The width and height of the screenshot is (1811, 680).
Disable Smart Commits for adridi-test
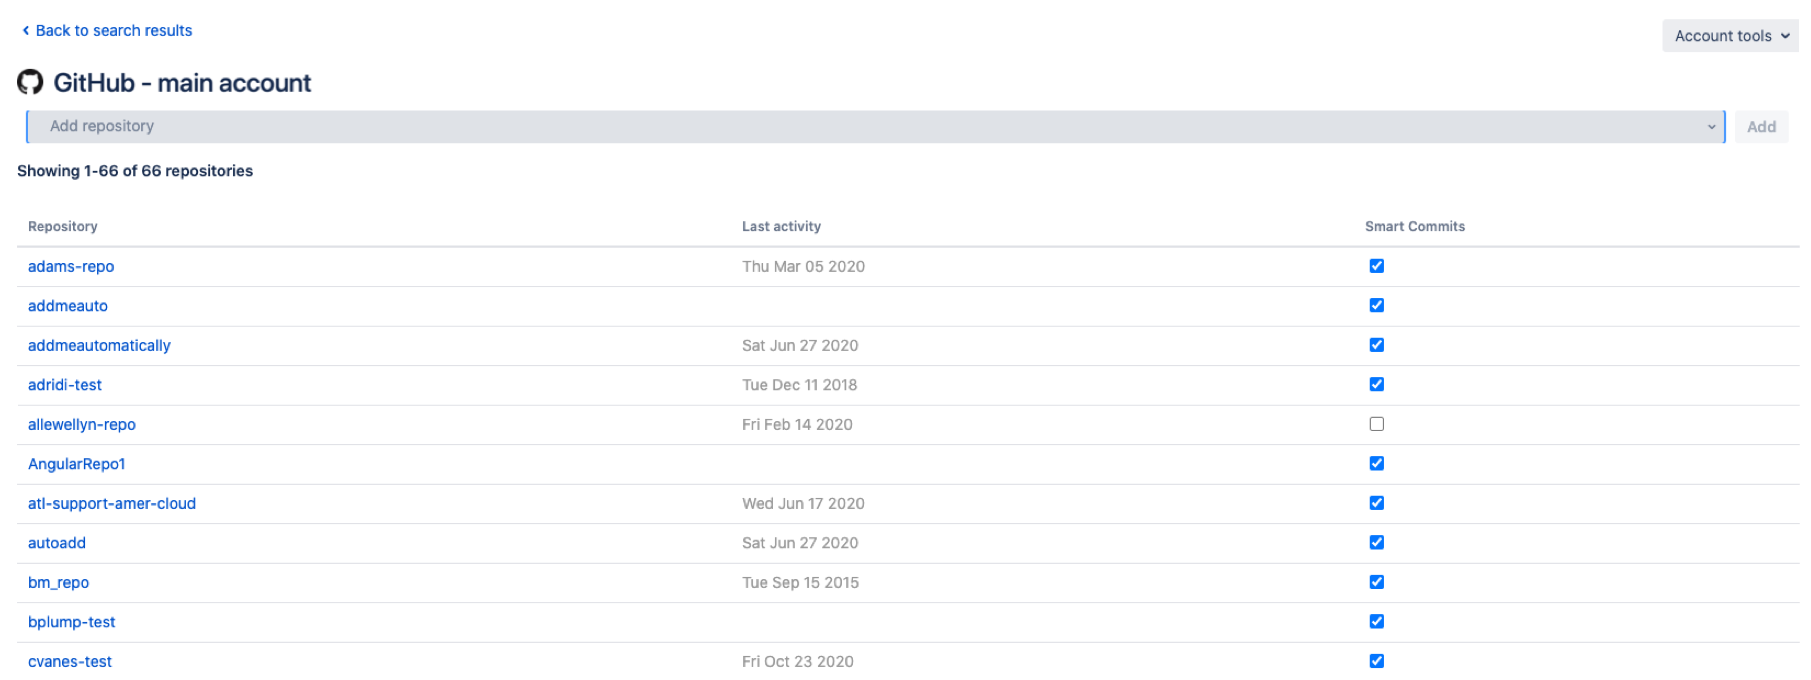click(1377, 384)
